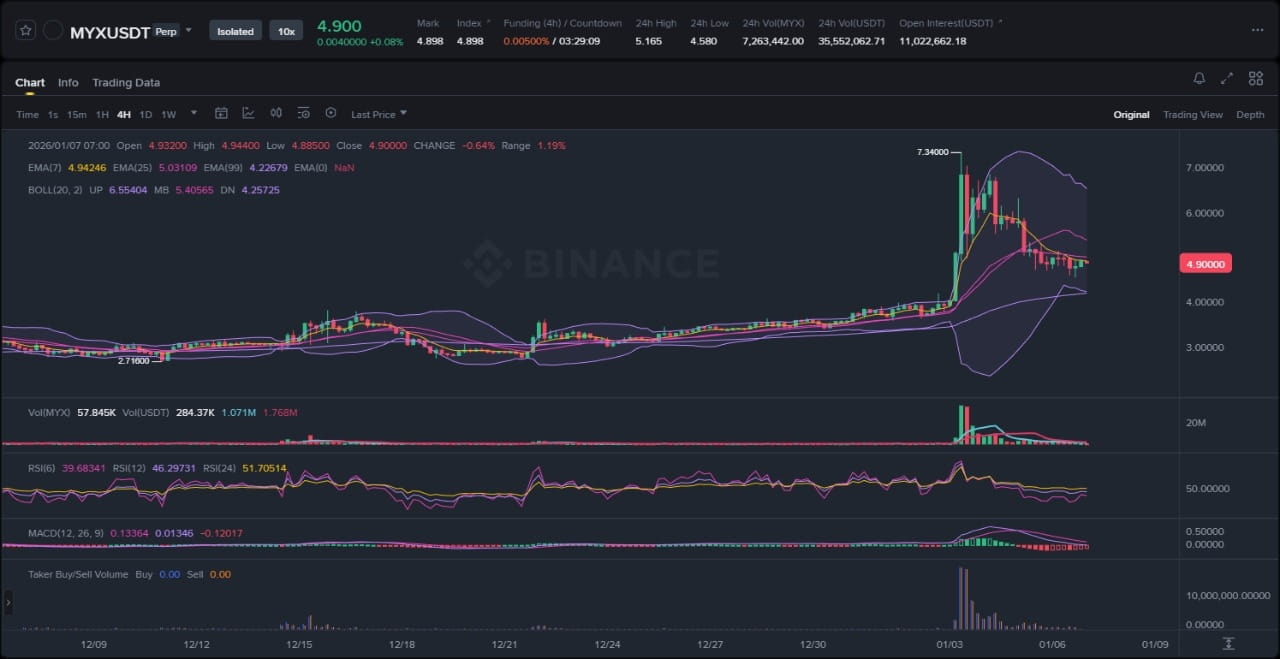Click the Perp contract type badge
Screen dimensions: 1280x659
click(x=166, y=31)
